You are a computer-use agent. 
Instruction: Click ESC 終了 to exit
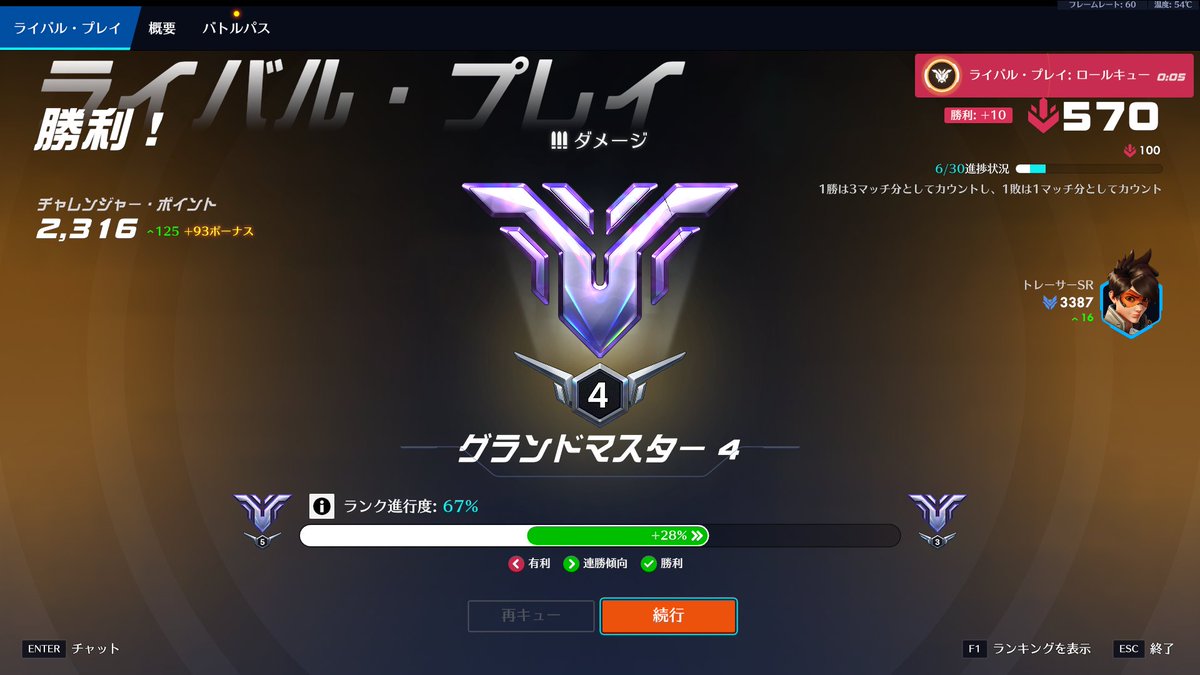1145,649
